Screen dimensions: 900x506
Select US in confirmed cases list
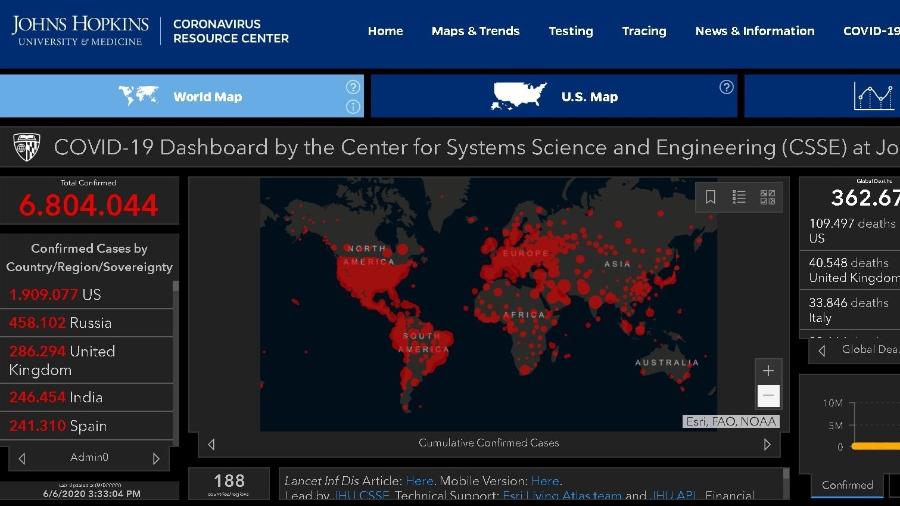coord(88,295)
